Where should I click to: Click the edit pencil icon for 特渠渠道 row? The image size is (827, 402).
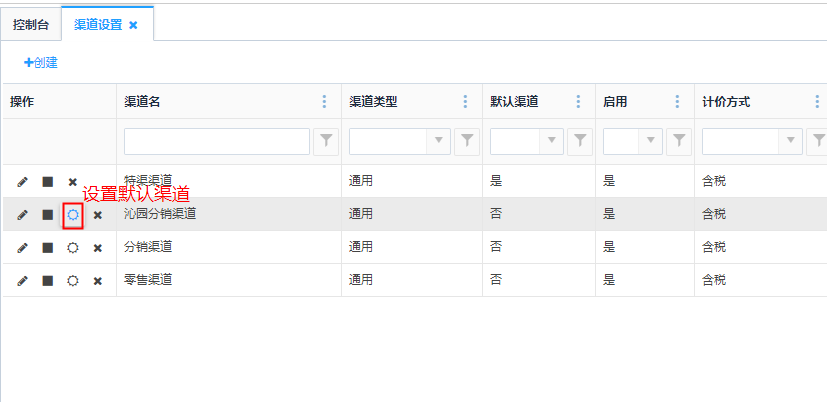pyautogui.click(x=22, y=182)
